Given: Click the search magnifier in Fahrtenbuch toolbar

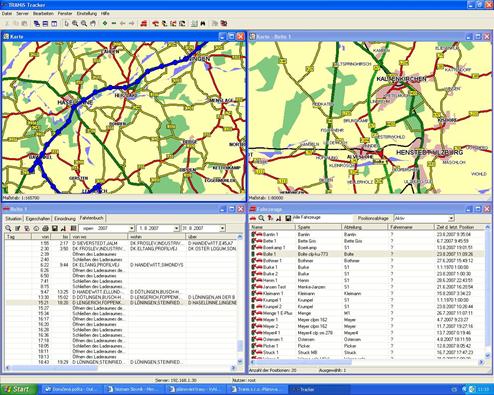Looking at the screenshot, I should click(x=8, y=228).
